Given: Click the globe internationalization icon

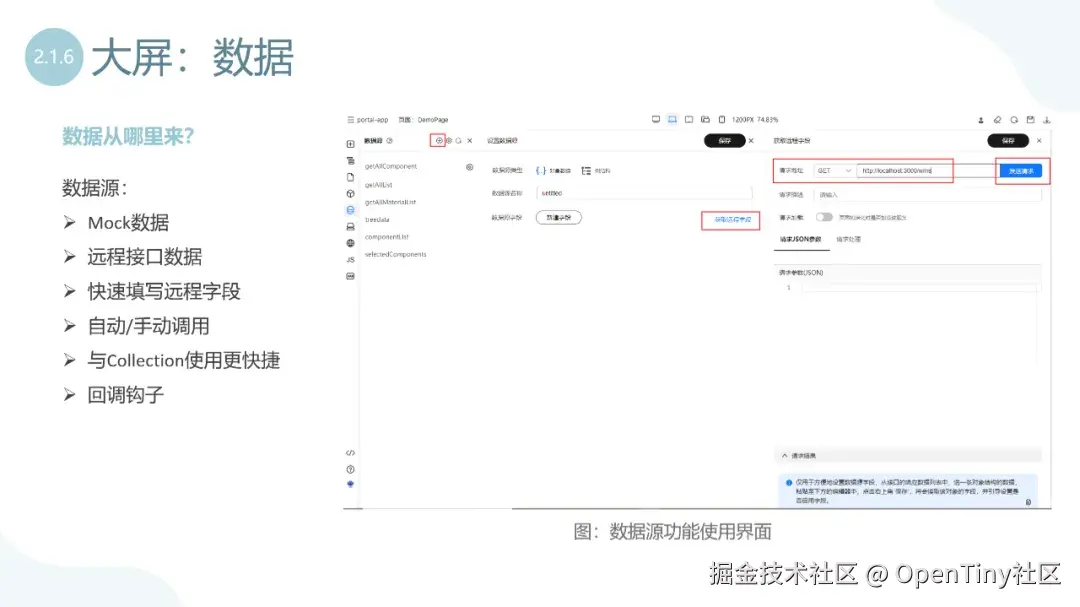Looking at the screenshot, I should (x=350, y=242).
